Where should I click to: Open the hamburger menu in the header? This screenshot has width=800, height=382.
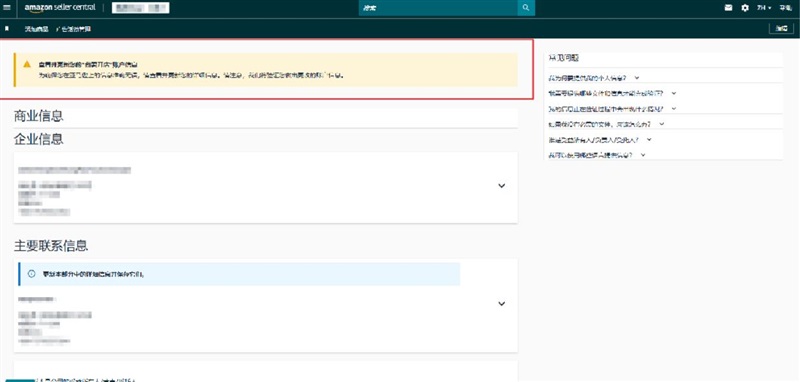click(x=7, y=8)
